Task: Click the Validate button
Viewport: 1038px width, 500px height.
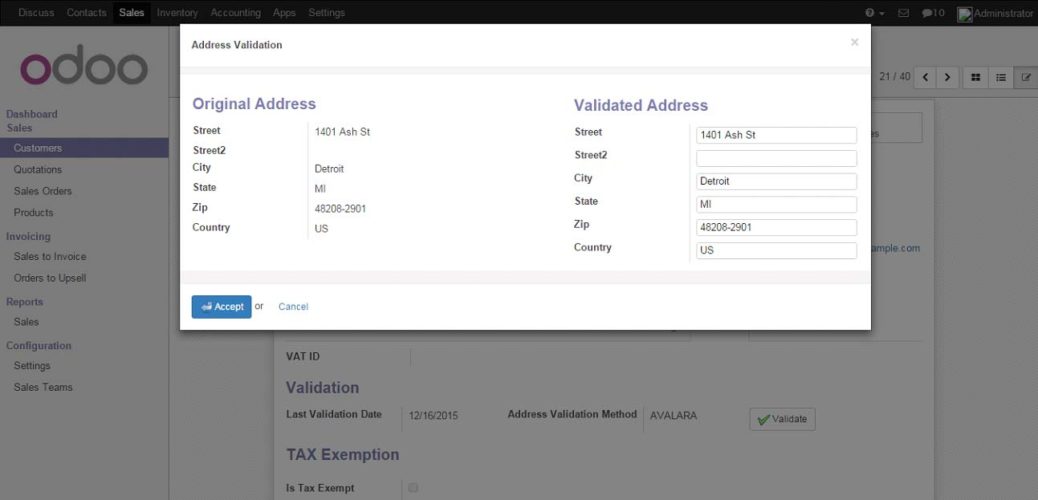Action: (782, 419)
